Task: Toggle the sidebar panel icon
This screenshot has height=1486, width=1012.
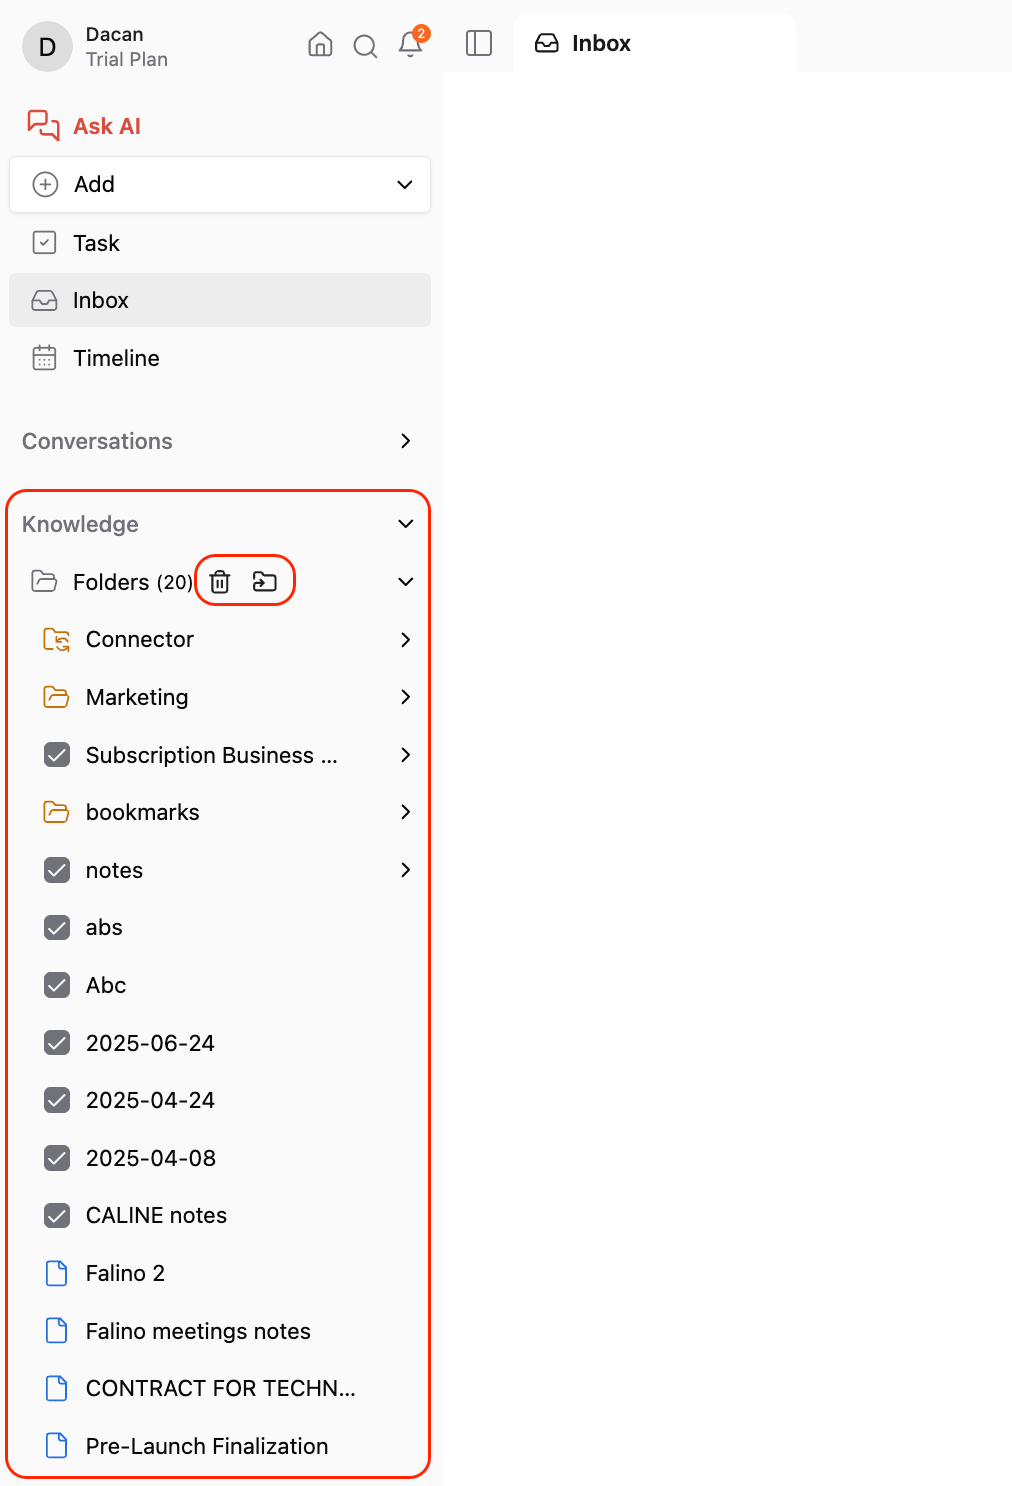Action: 479,43
